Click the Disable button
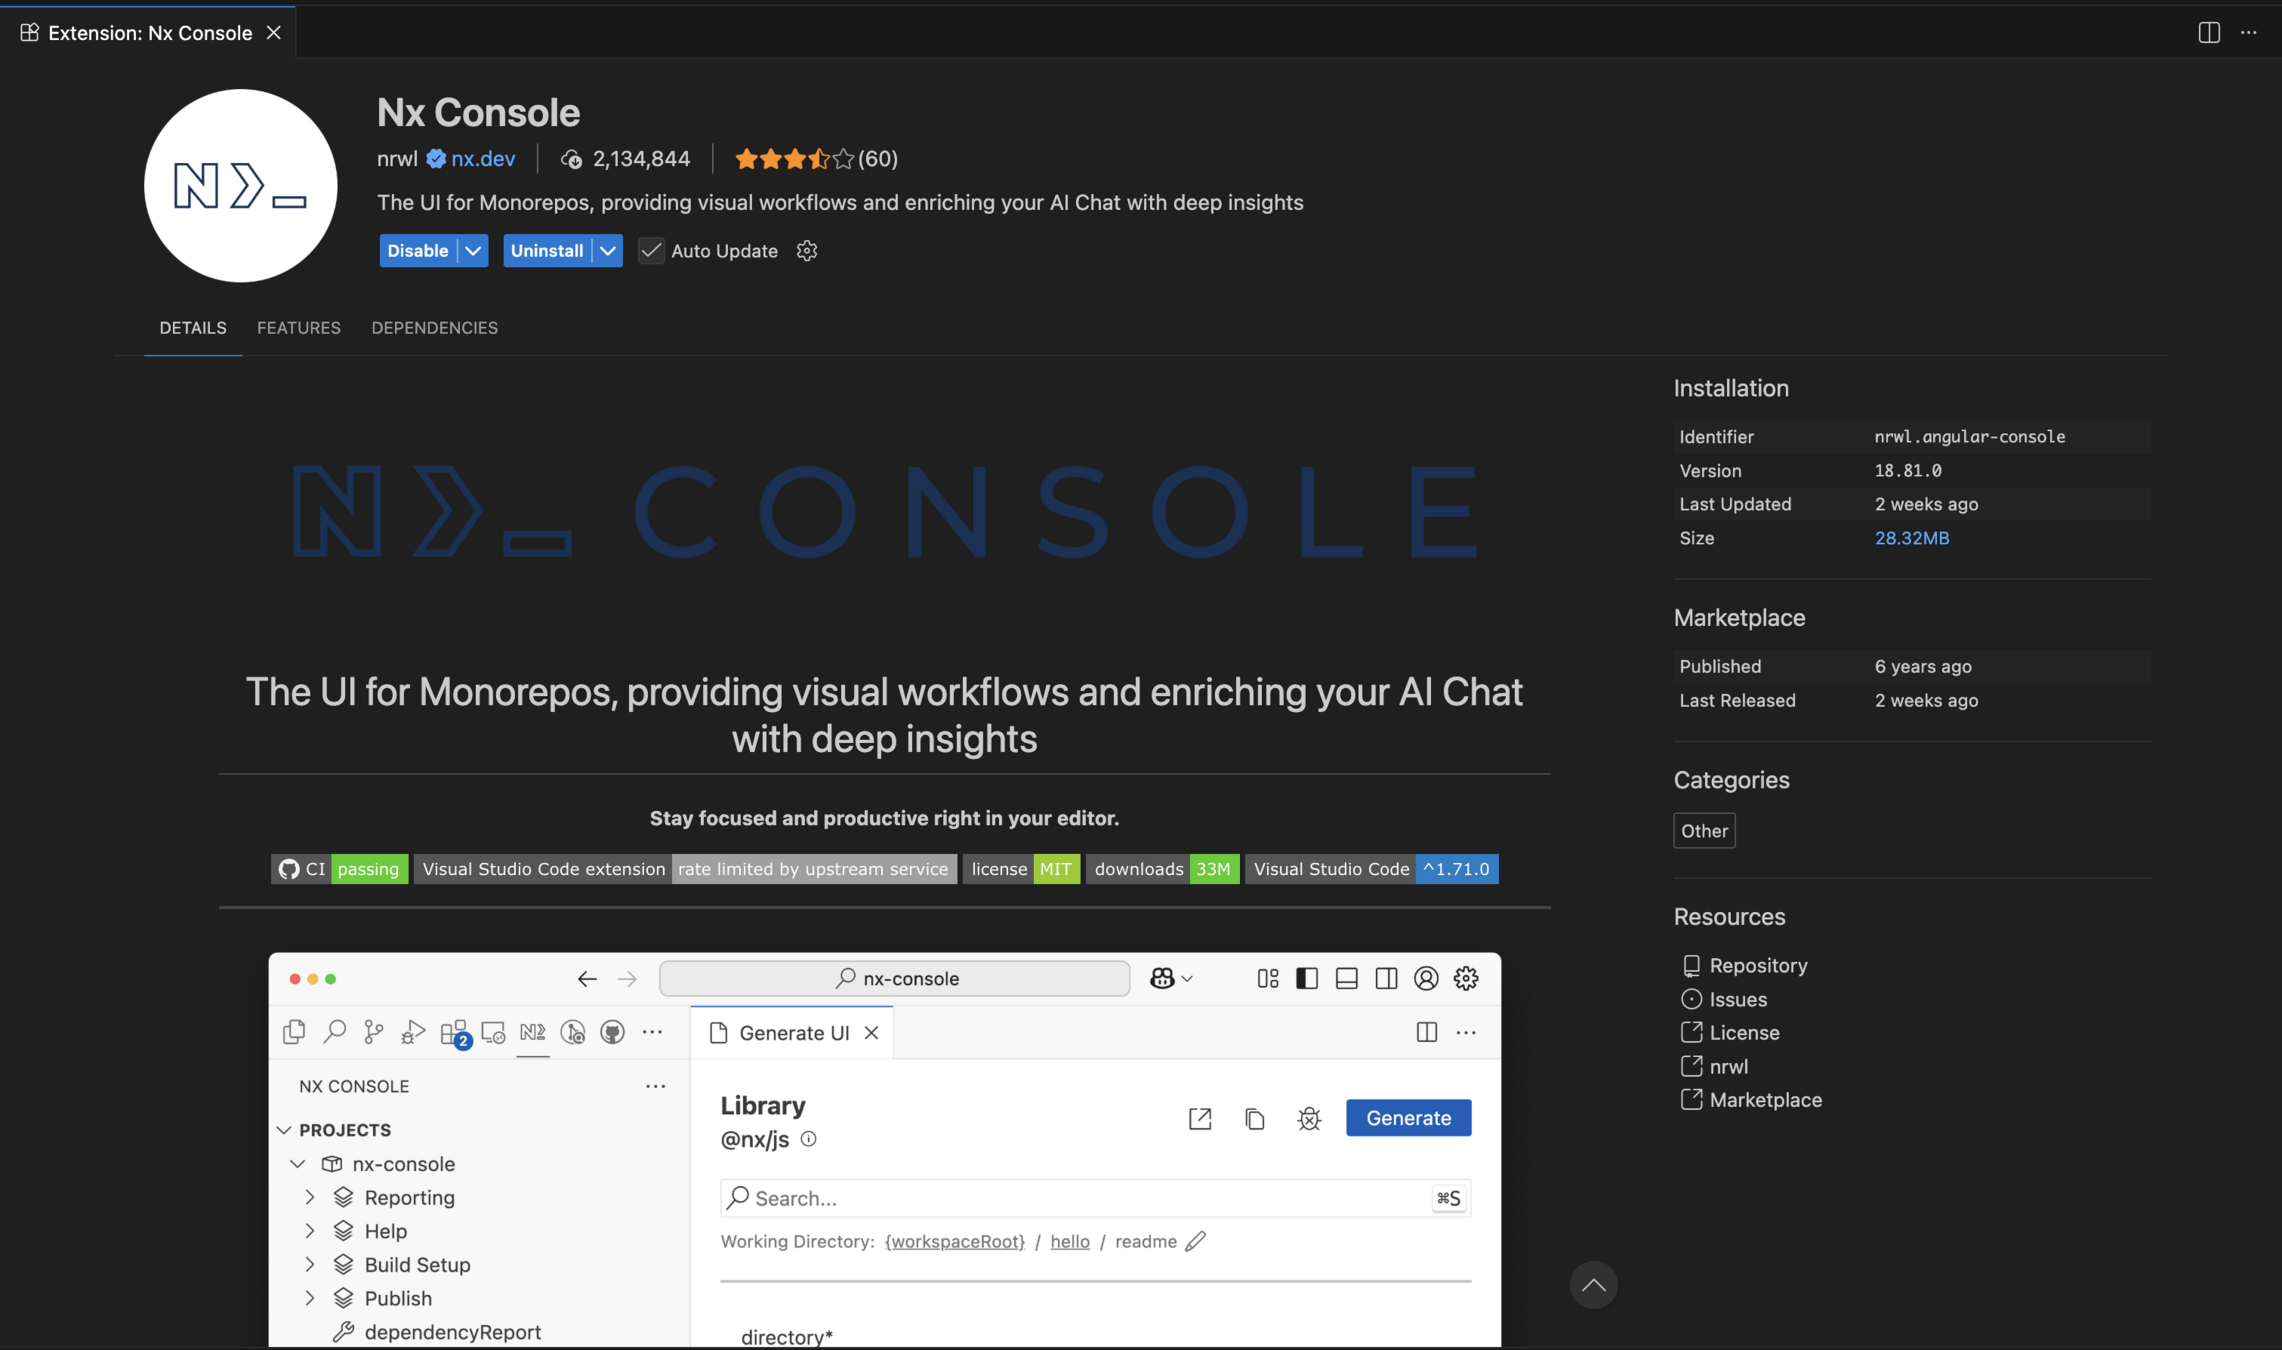This screenshot has width=2282, height=1350. (417, 251)
